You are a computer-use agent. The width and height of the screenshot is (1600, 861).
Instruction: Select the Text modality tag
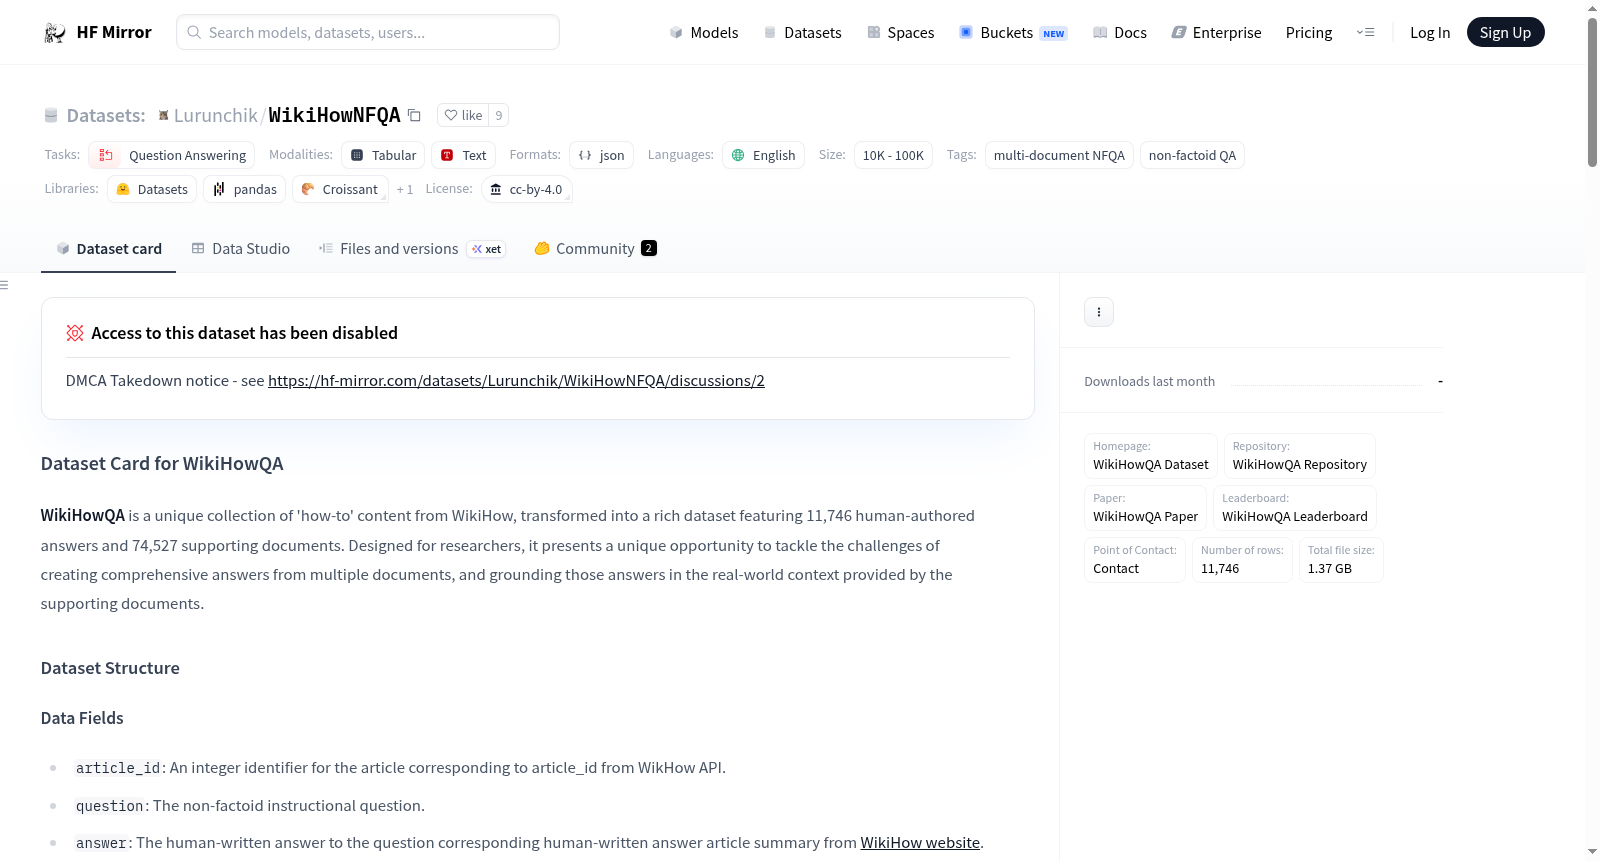(x=463, y=155)
